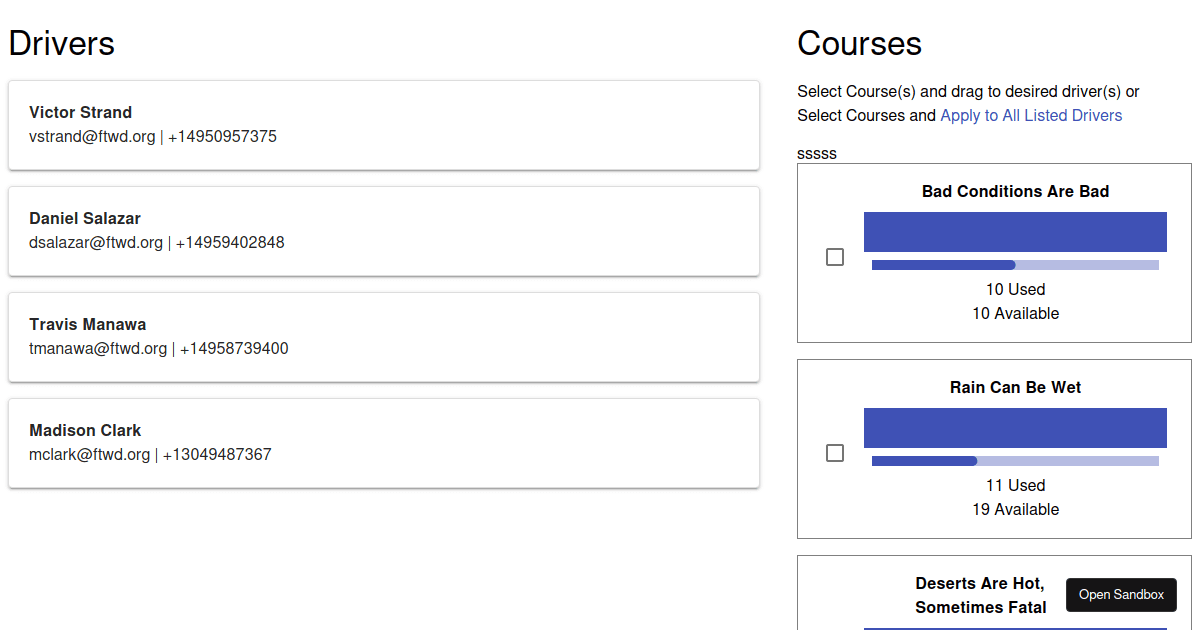1200x630 pixels.
Task: Click the Bad Conditions blue course banner
Action: pyautogui.click(x=1015, y=232)
